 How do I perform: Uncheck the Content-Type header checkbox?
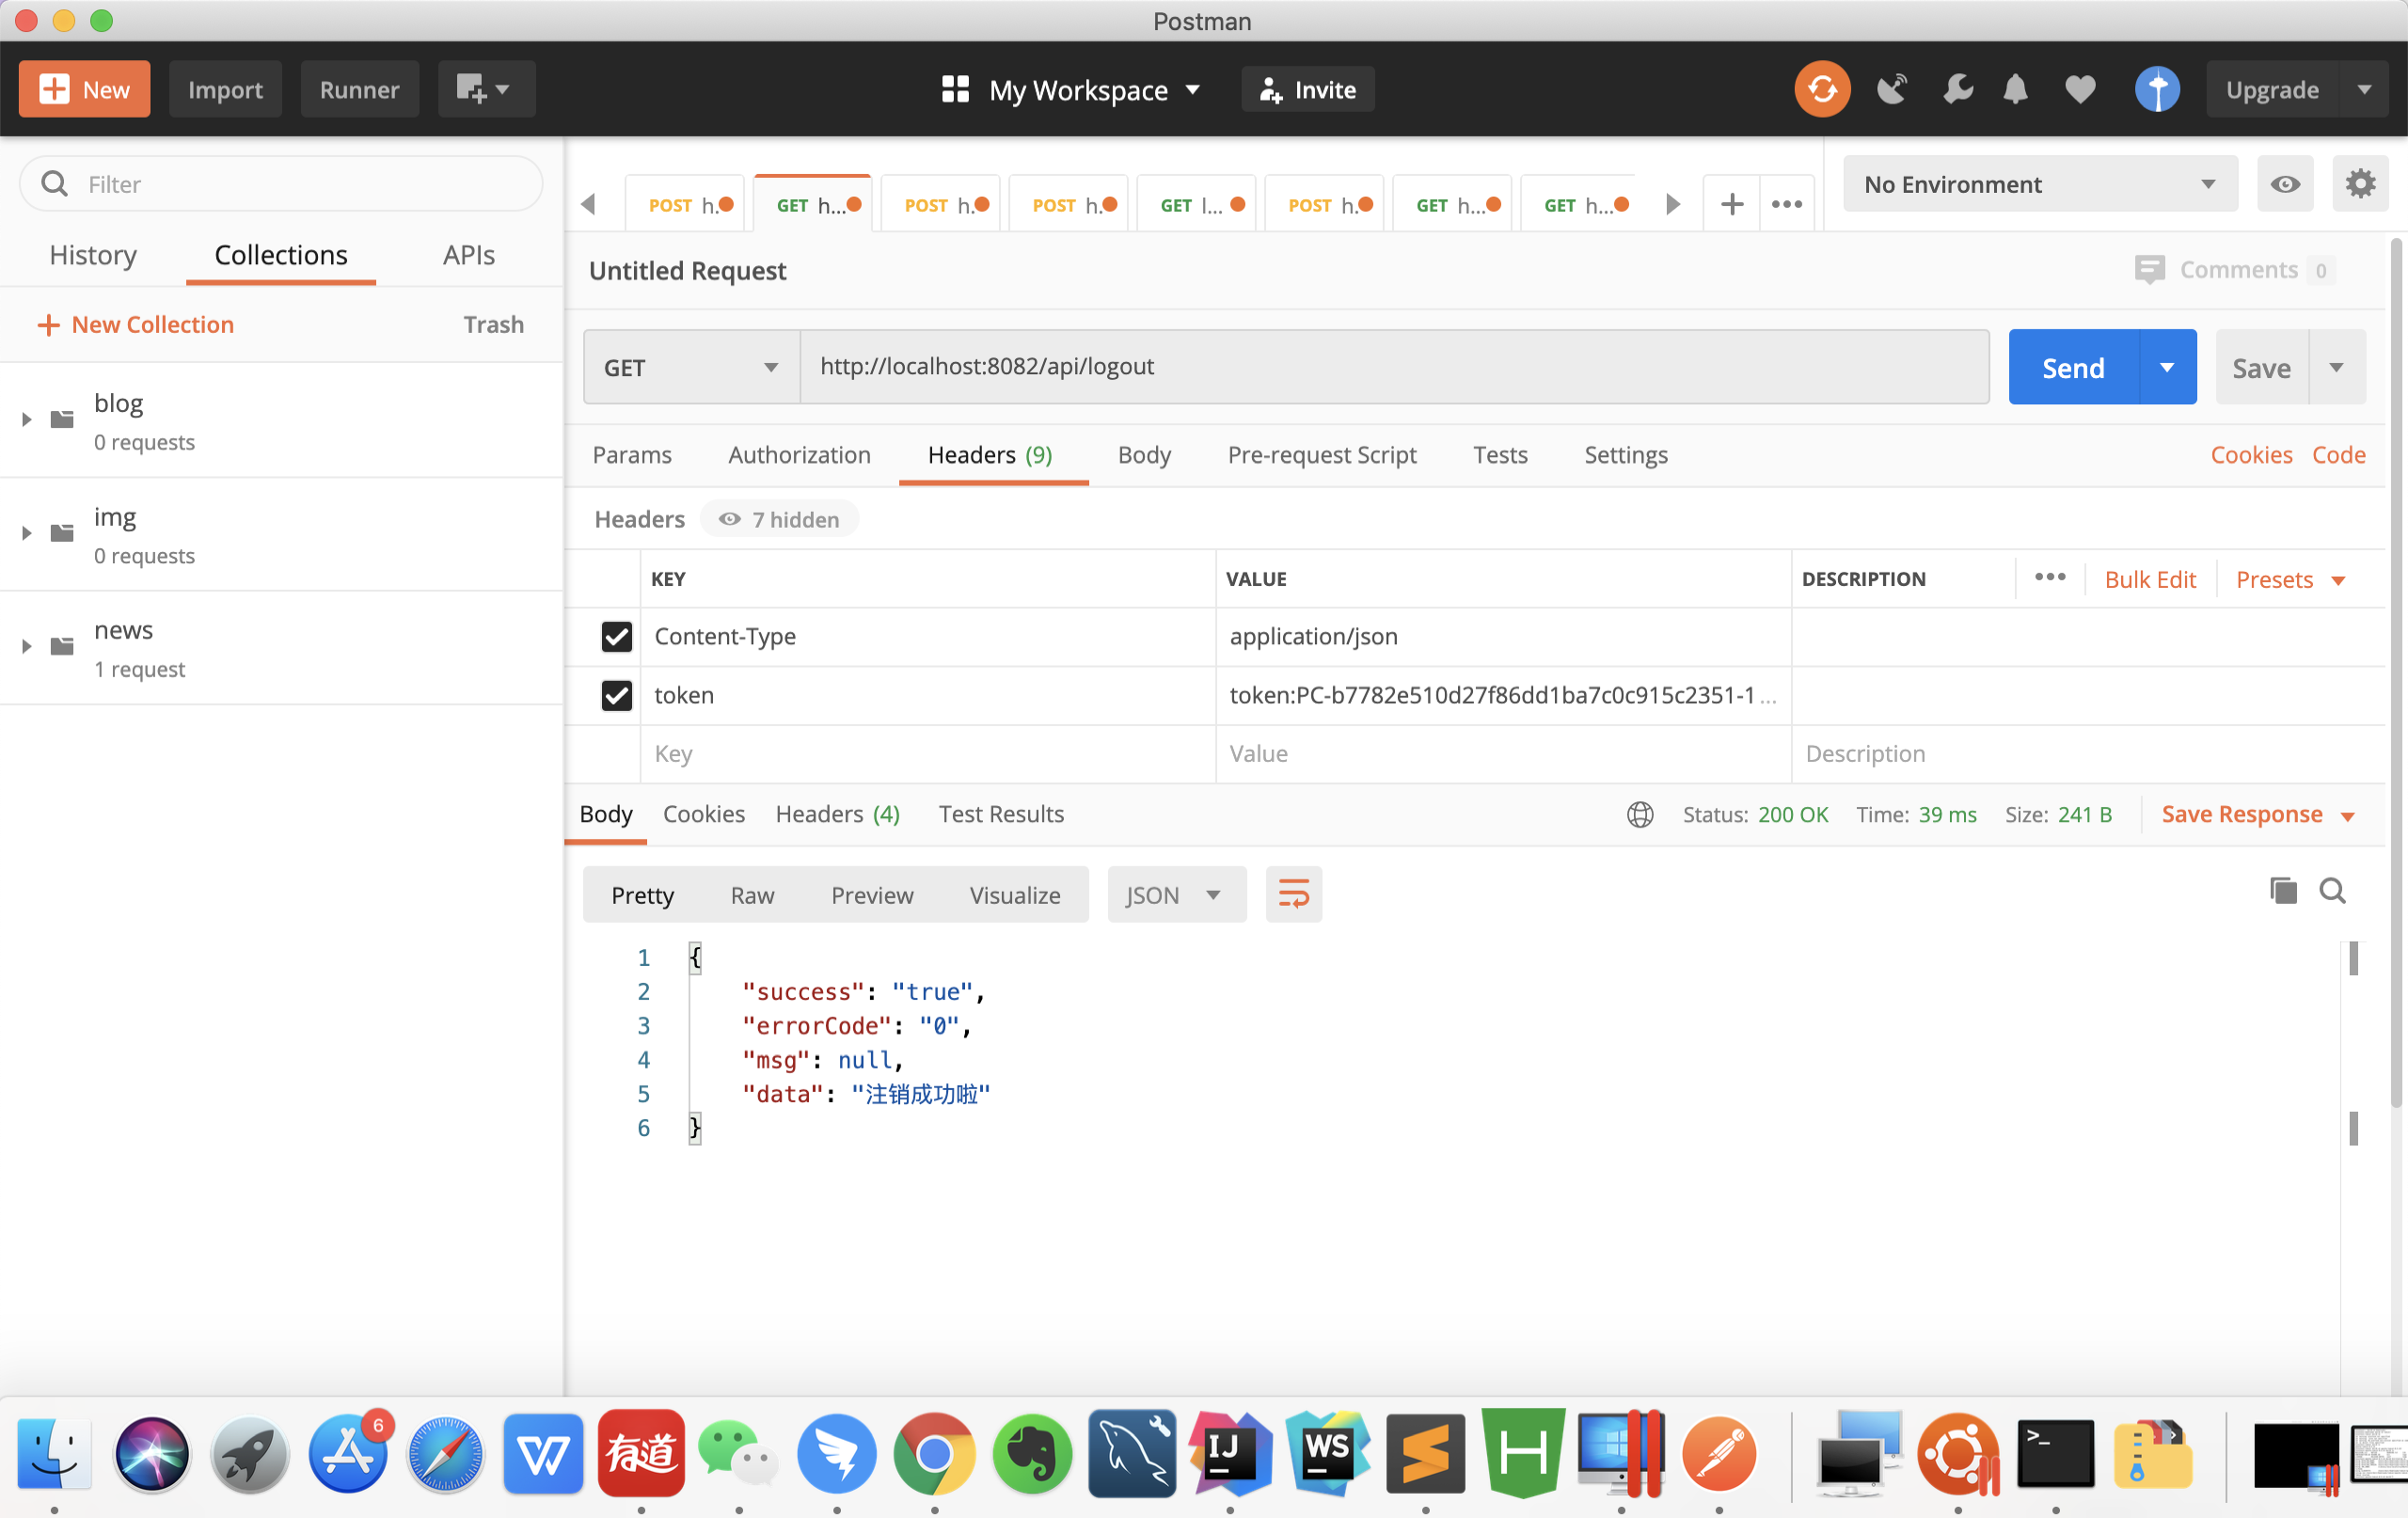[616, 636]
